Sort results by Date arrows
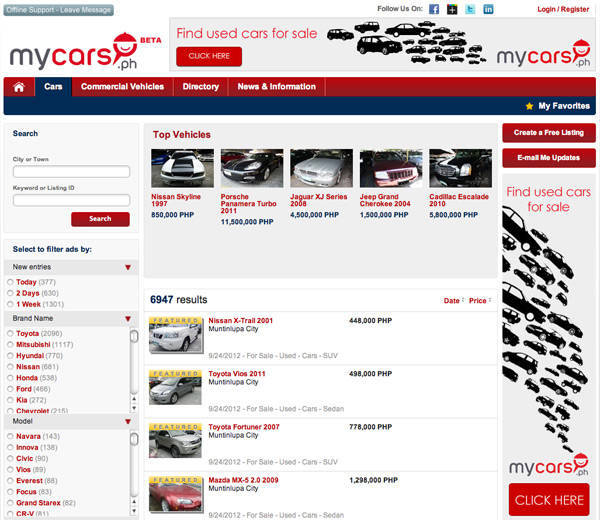This screenshot has height=520, width=600. (x=463, y=300)
